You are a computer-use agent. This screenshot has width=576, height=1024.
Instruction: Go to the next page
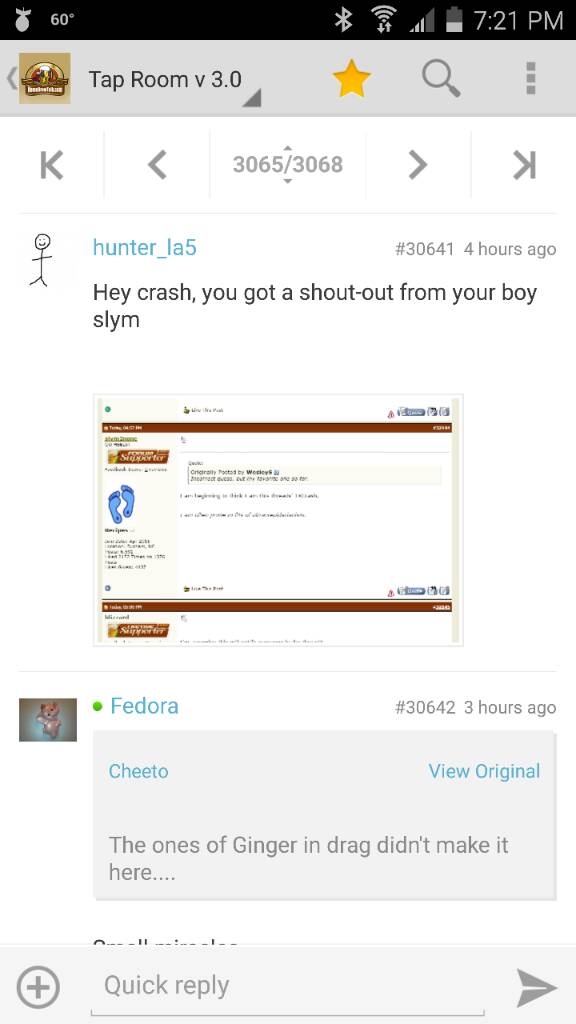pyautogui.click(x=418, y=165)
